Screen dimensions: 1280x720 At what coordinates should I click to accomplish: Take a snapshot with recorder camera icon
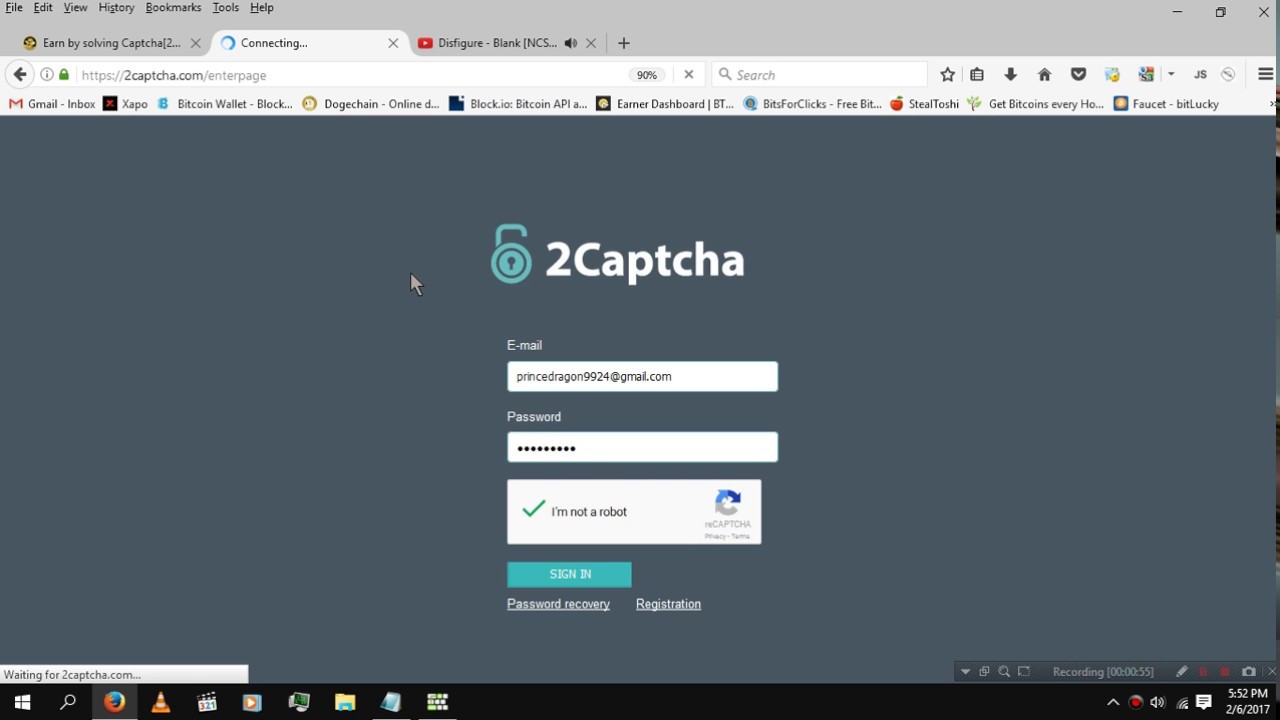(x=1249, y=672)
